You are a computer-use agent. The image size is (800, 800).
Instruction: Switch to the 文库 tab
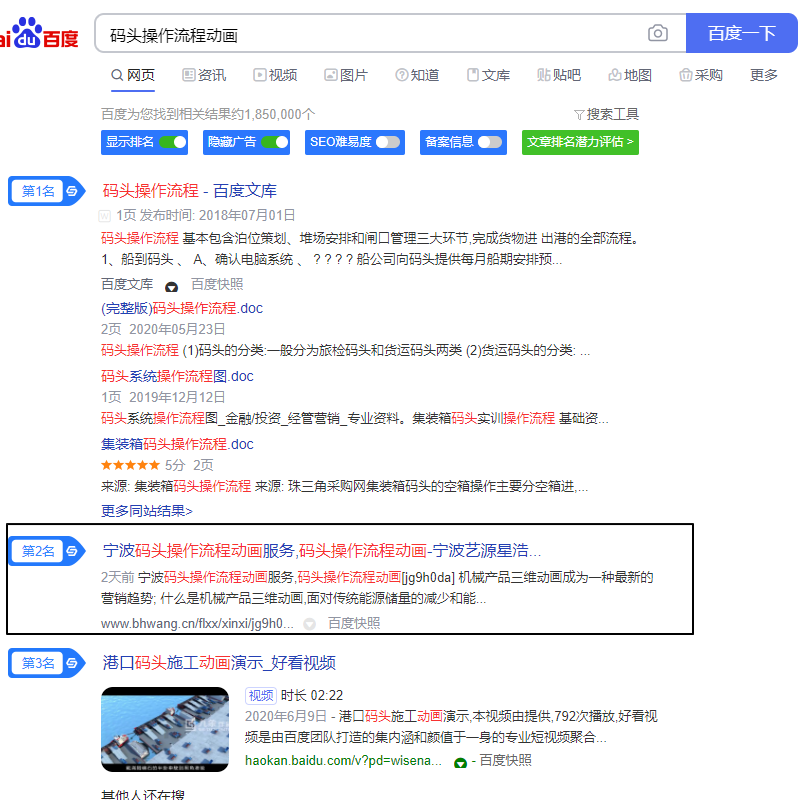(488, 76)
